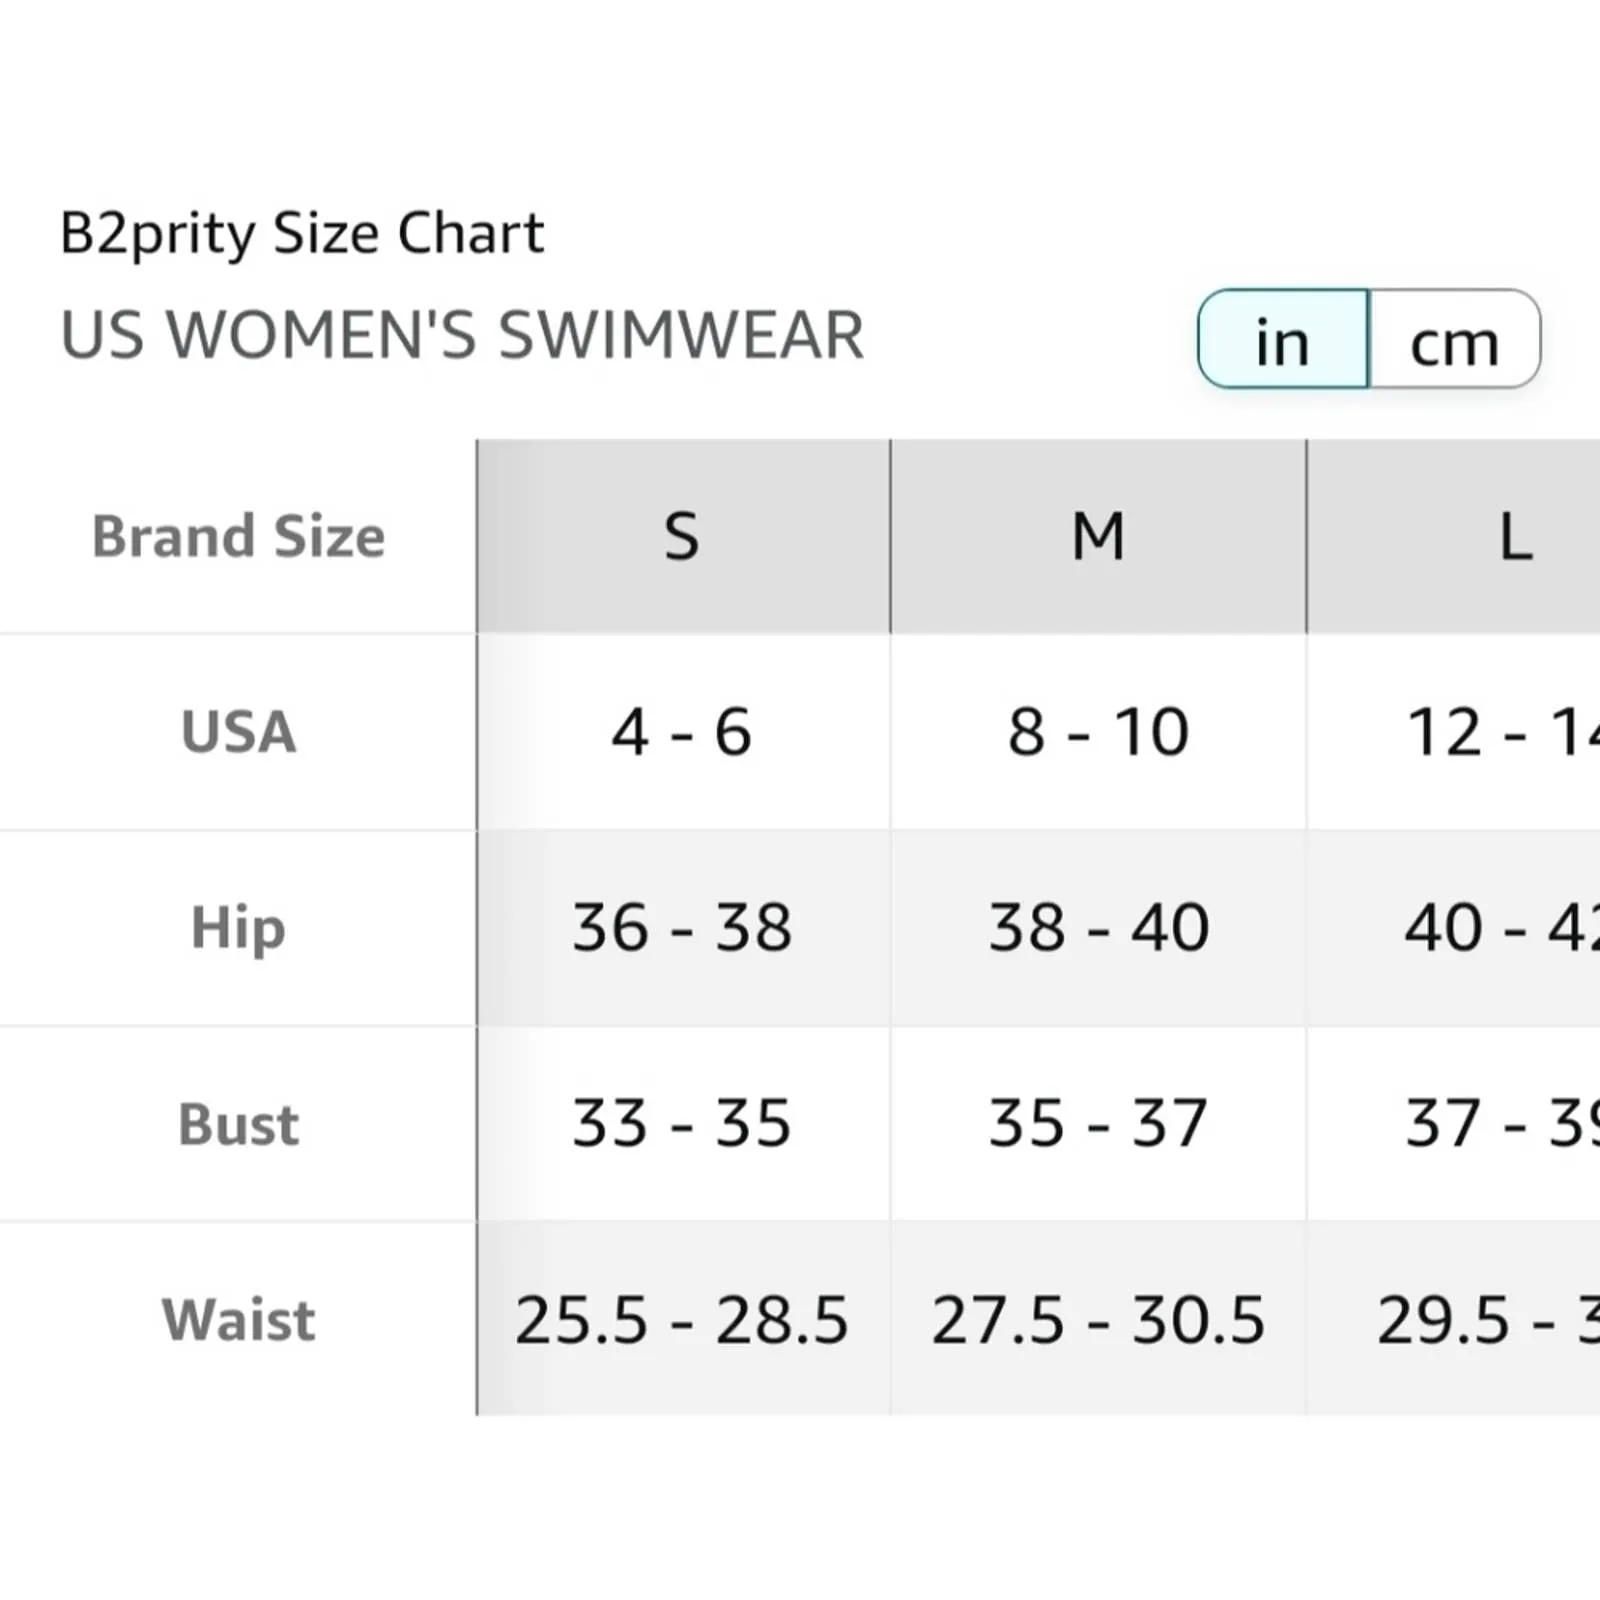Click the Brand Size row label
This screenshot has height=1600, width=1600.
(238, 537)
